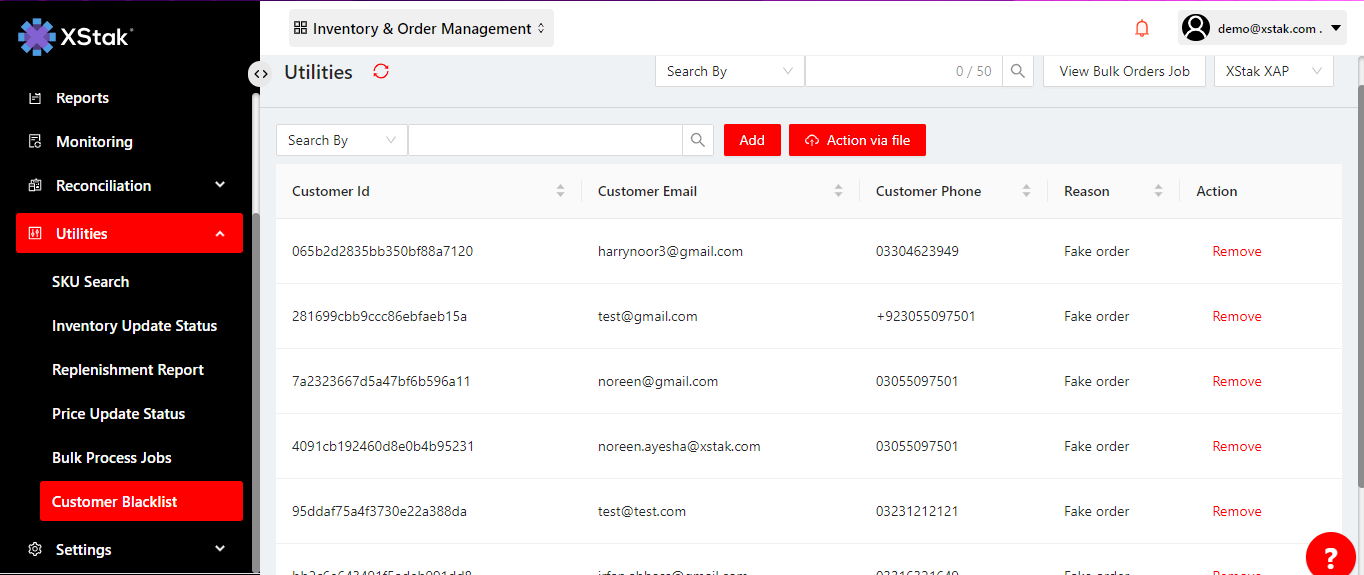Sort the Customer Email column
The image size is (1364, 575).
click(x=838, y=191)
